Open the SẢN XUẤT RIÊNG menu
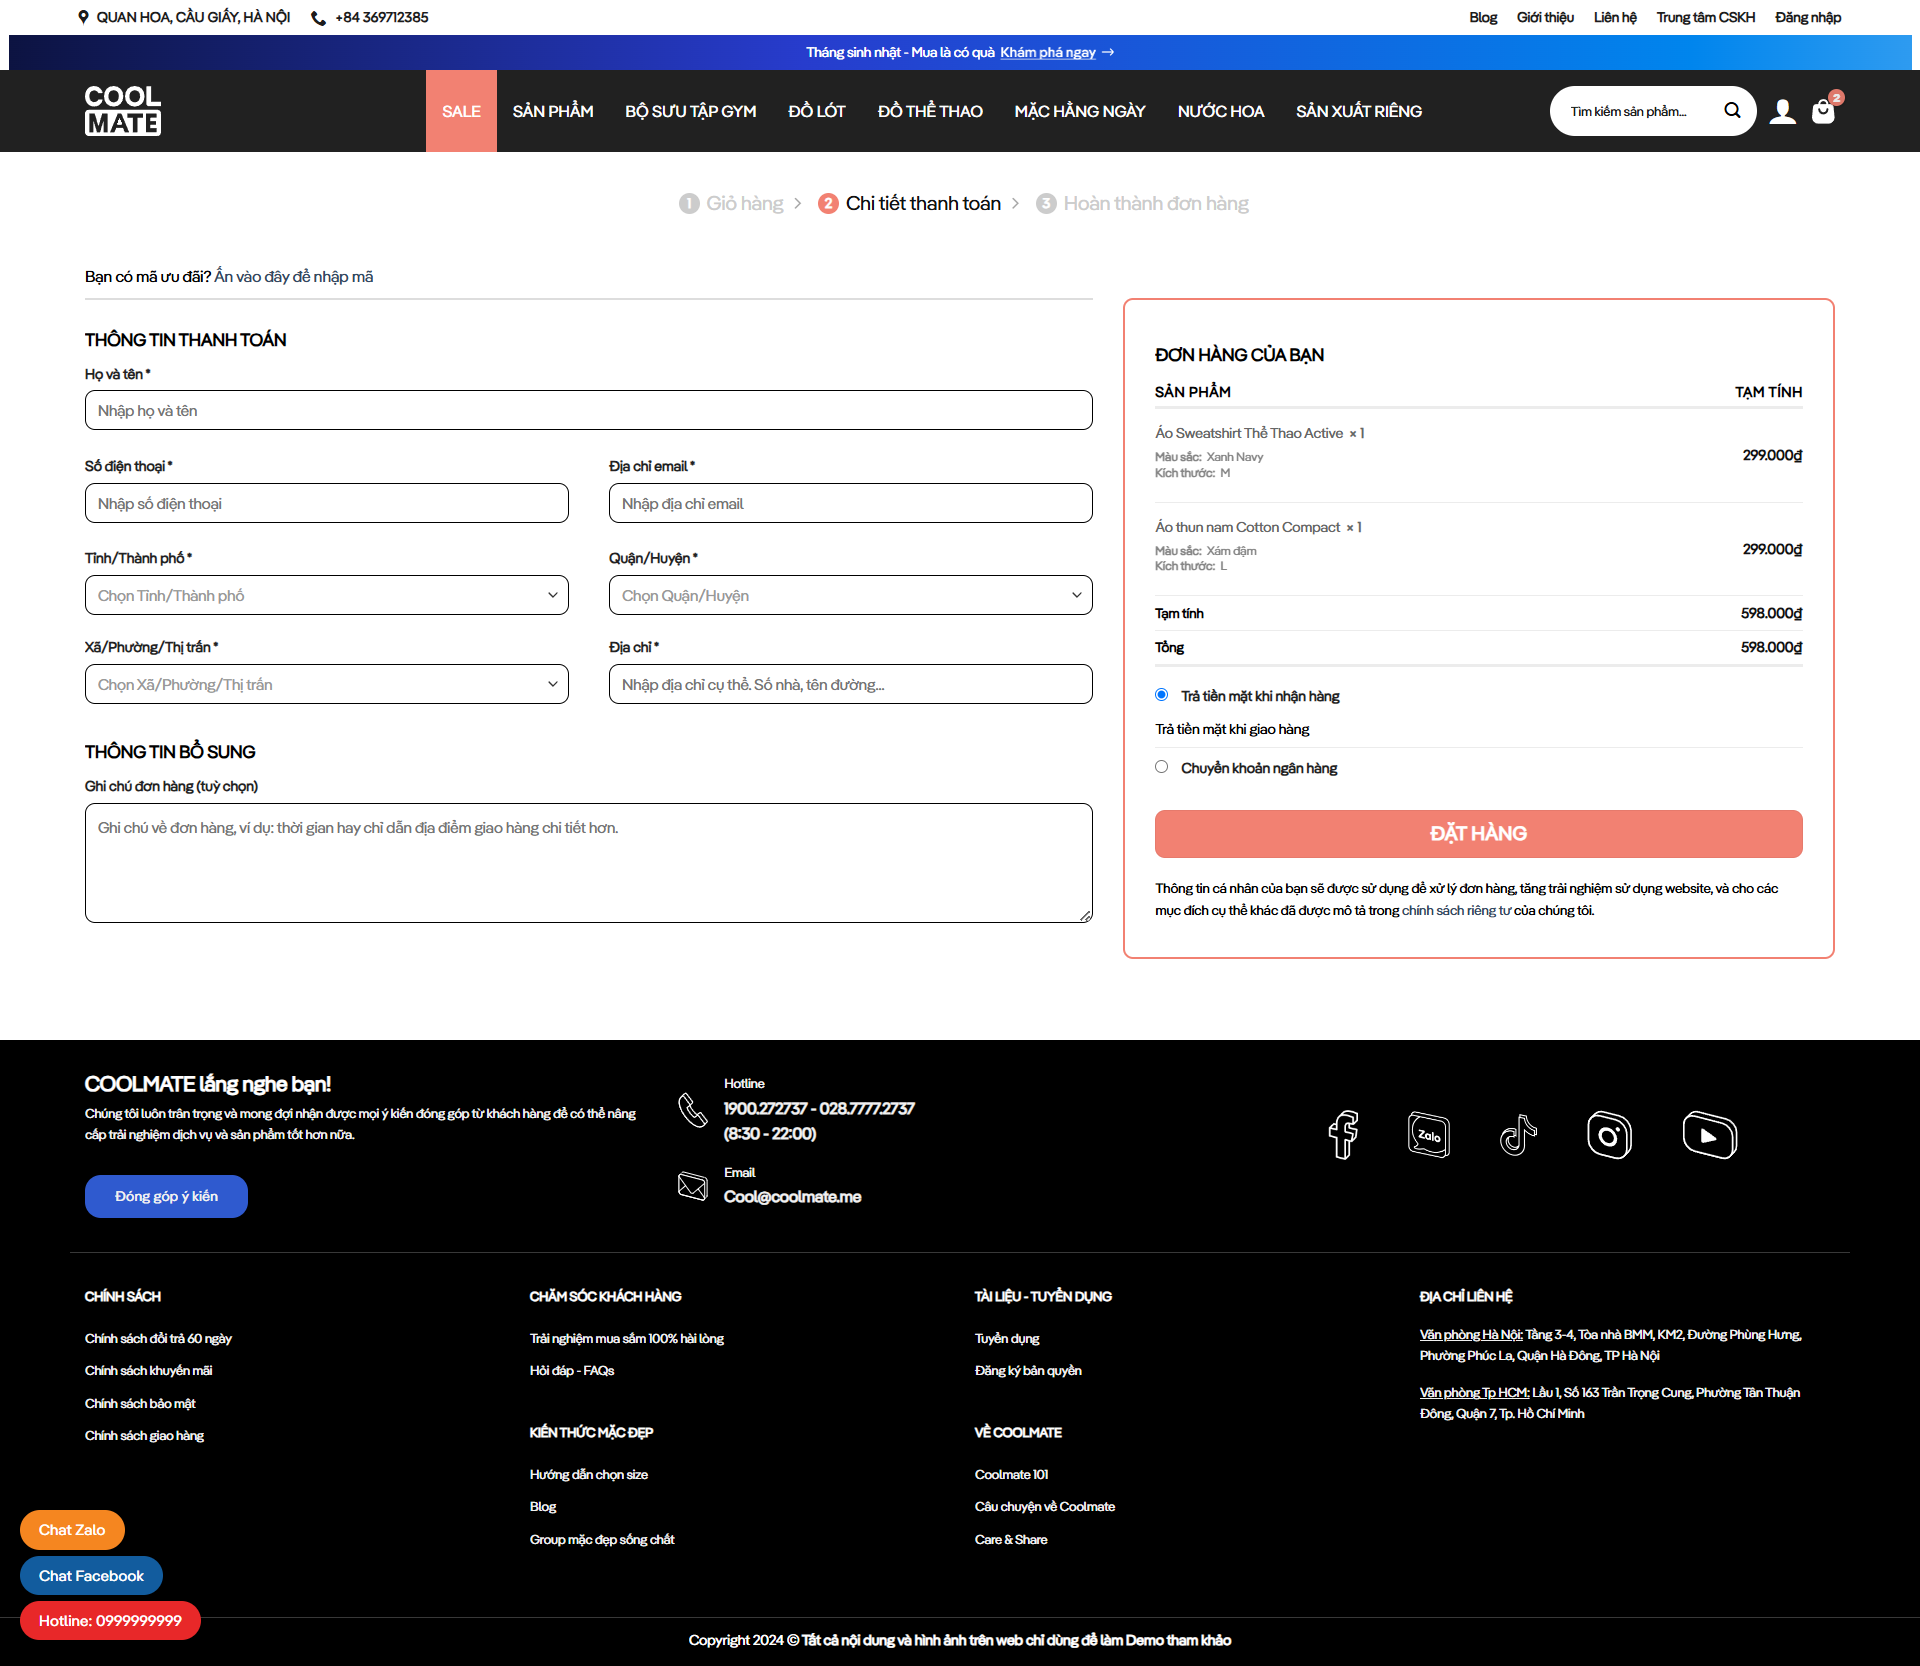The width and height of the screenshot is (1920, 1666). (x=1359, y=111)
